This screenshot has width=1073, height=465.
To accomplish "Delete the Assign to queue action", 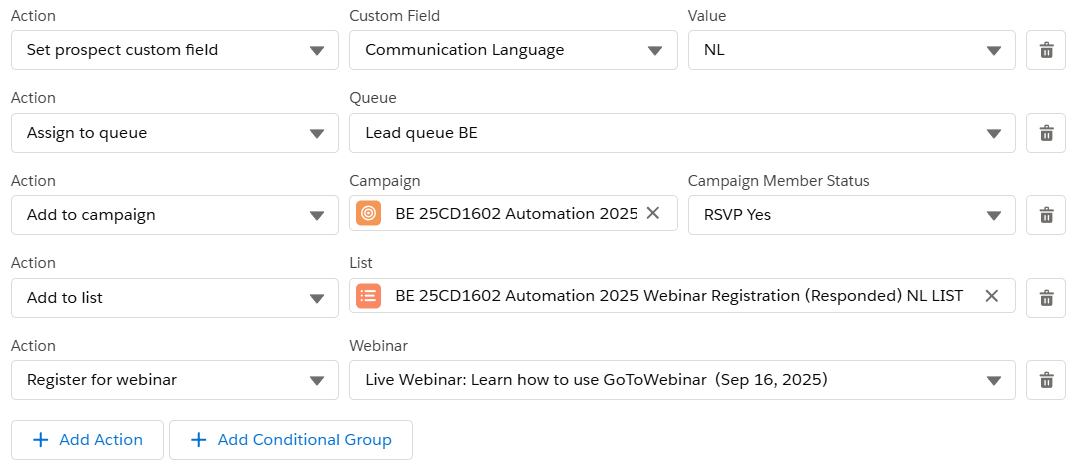I will click(x=1046, y=133).
